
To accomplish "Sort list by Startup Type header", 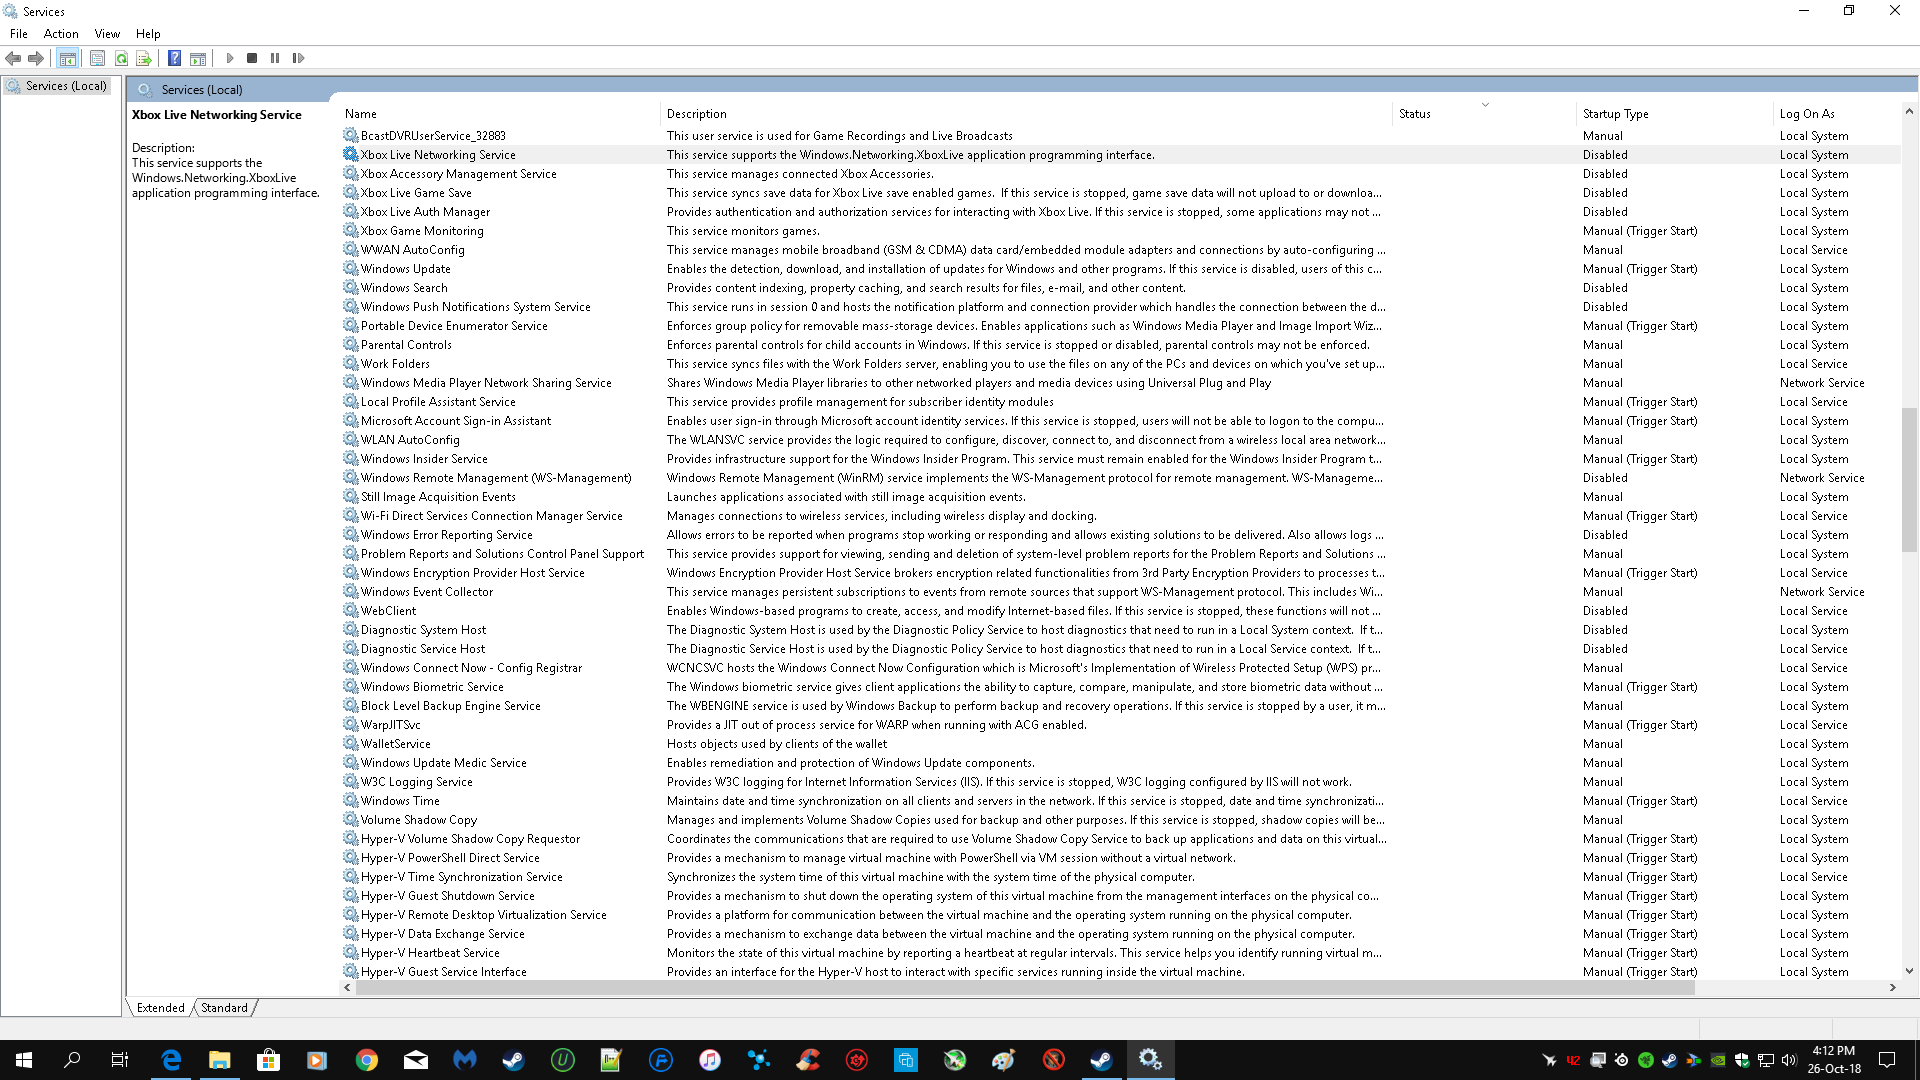I will click(x=1615, y=114).
